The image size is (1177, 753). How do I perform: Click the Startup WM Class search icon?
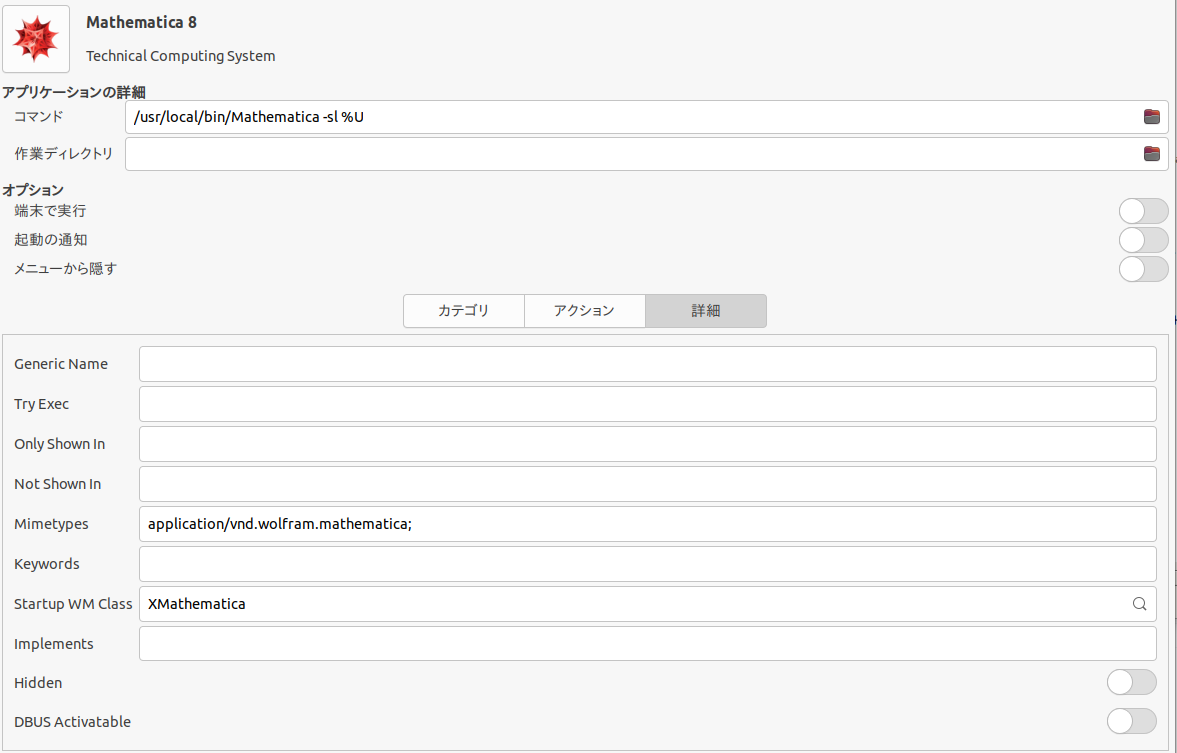[x=1139, y=604]
